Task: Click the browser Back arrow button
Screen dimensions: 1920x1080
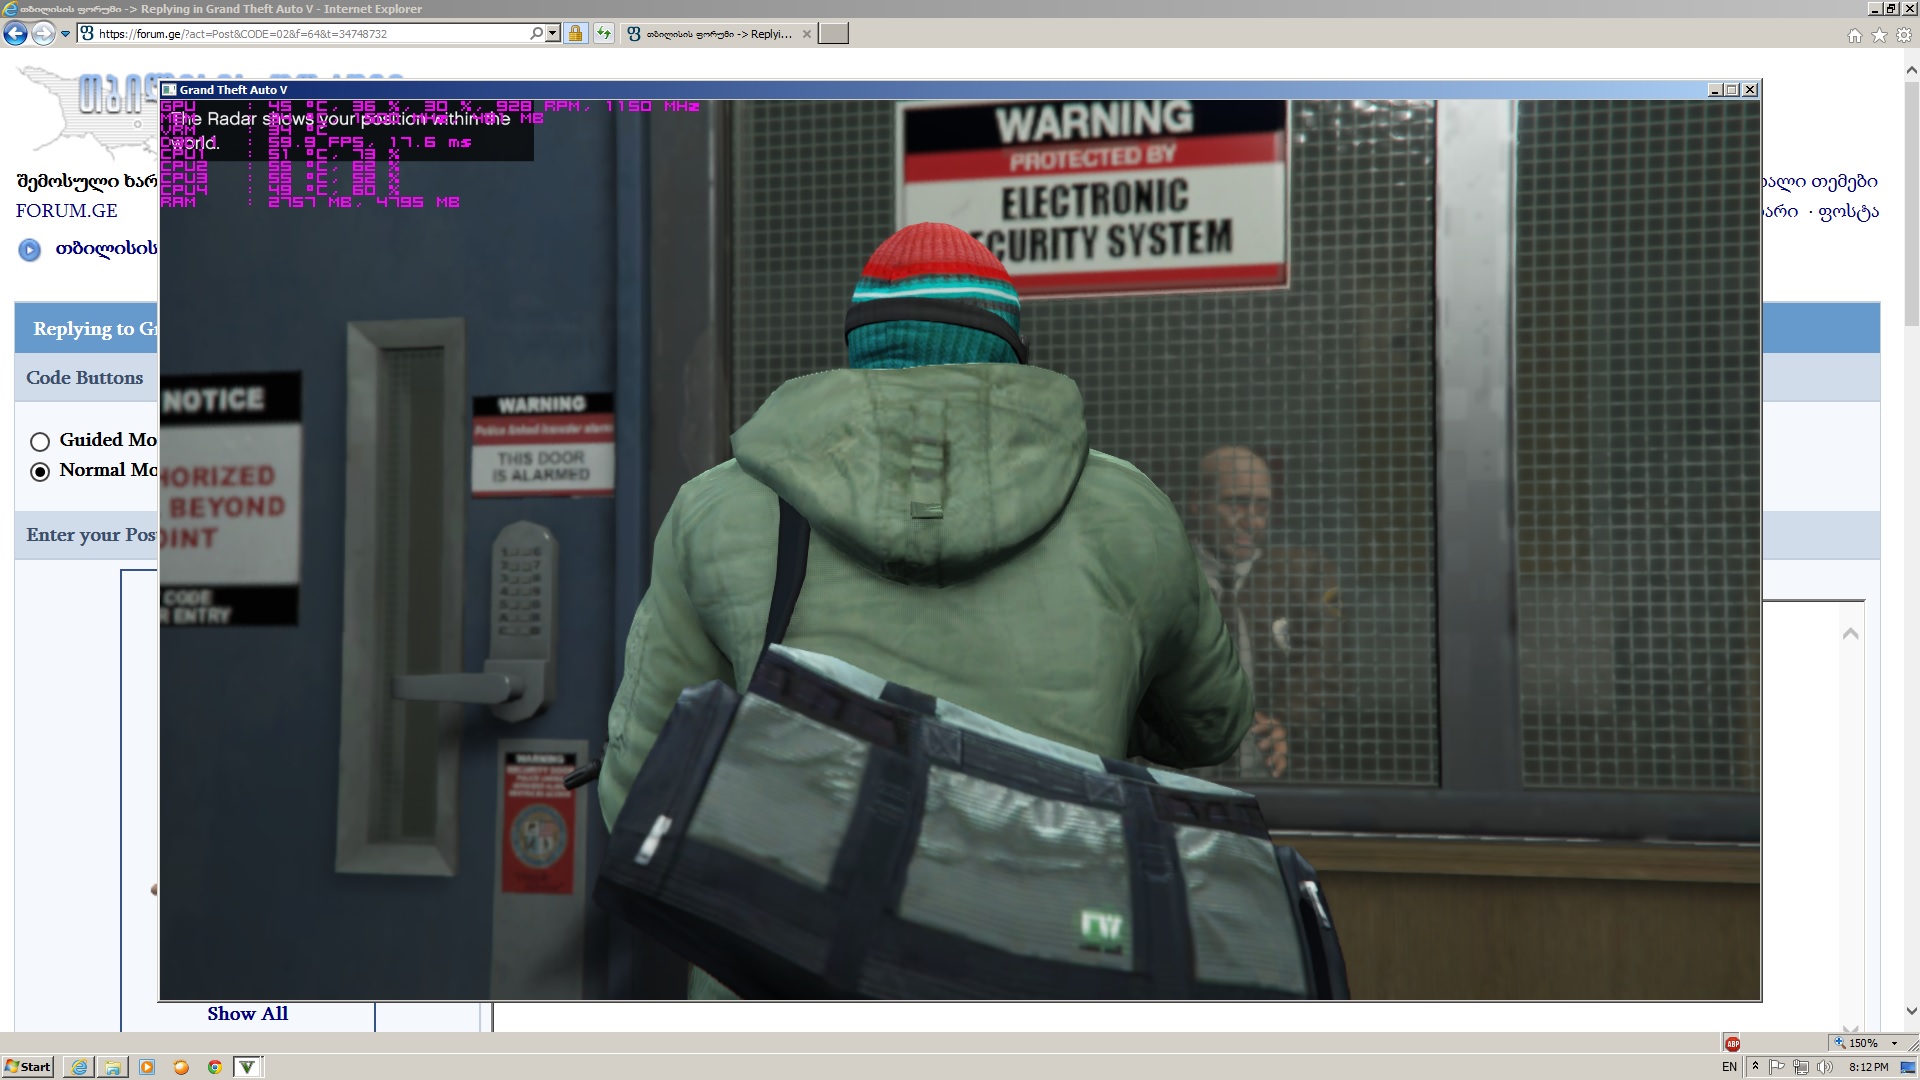Action: [x=15, y=34]
